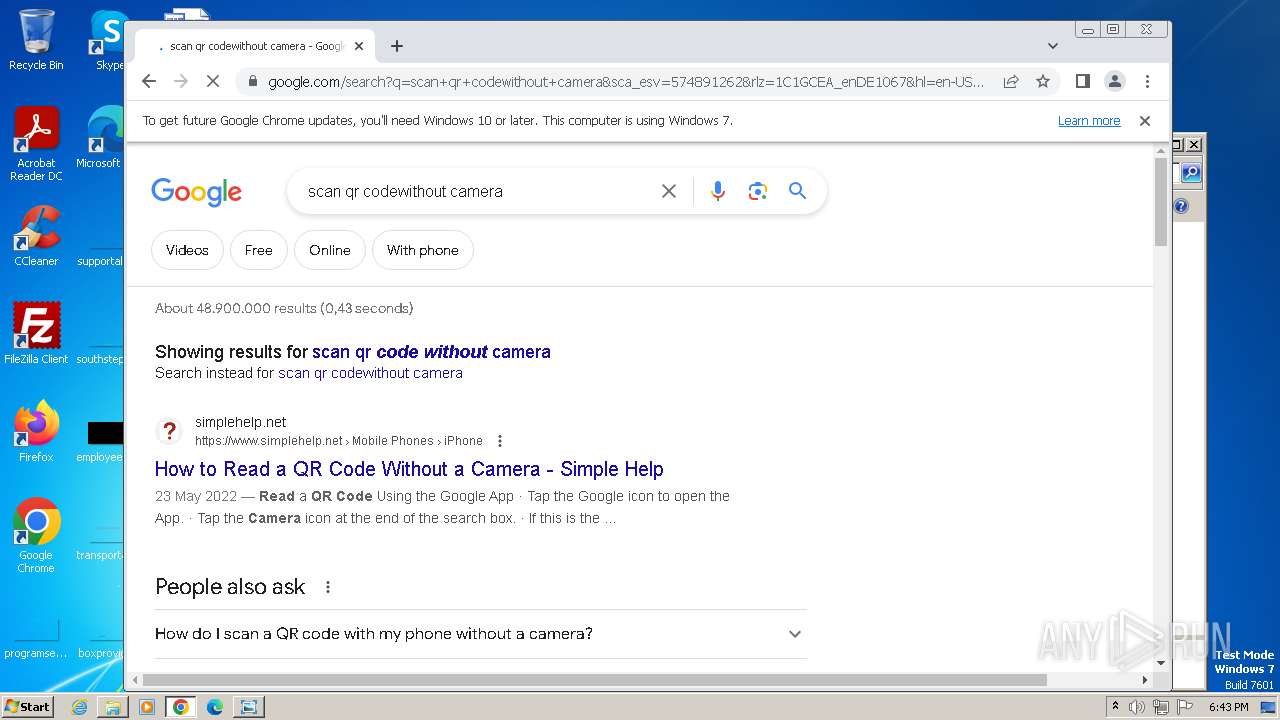Click the page vertical scrollbar thumb
1280x720 pixels.
point(1161,201)
